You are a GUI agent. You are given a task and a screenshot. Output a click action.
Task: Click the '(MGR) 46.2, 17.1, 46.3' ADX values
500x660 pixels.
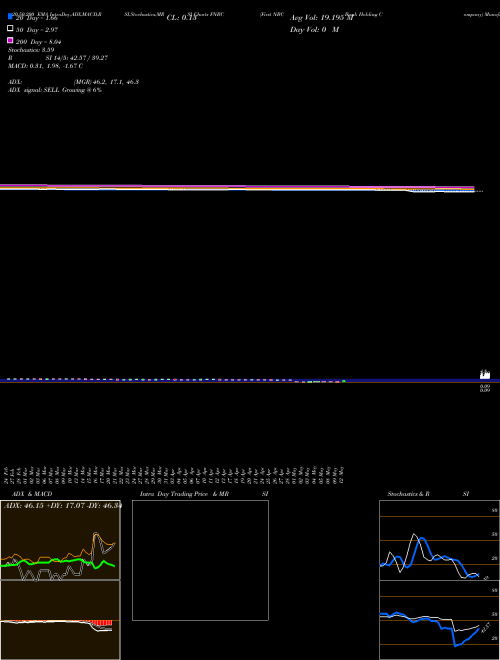[x=106, y=82]
